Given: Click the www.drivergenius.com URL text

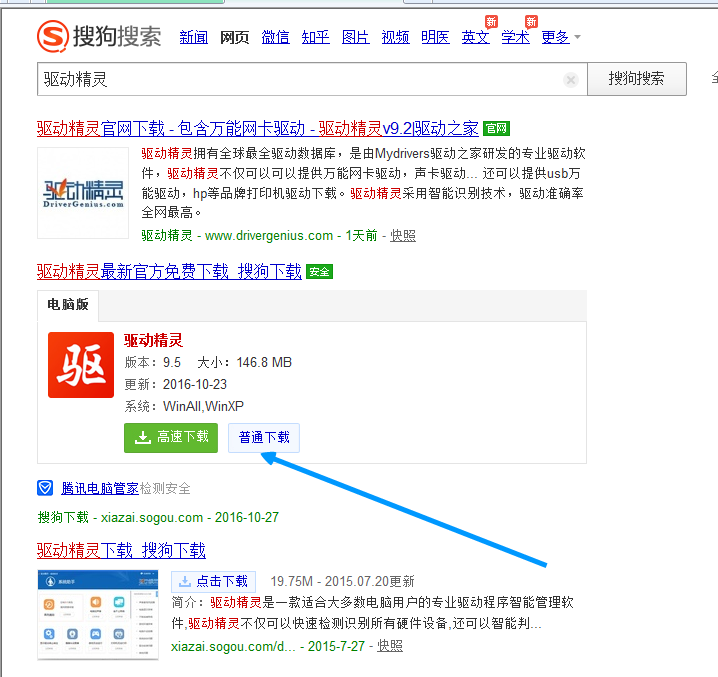Looking at the screenshot, I should pyautogui.click(x=269, y=236).
